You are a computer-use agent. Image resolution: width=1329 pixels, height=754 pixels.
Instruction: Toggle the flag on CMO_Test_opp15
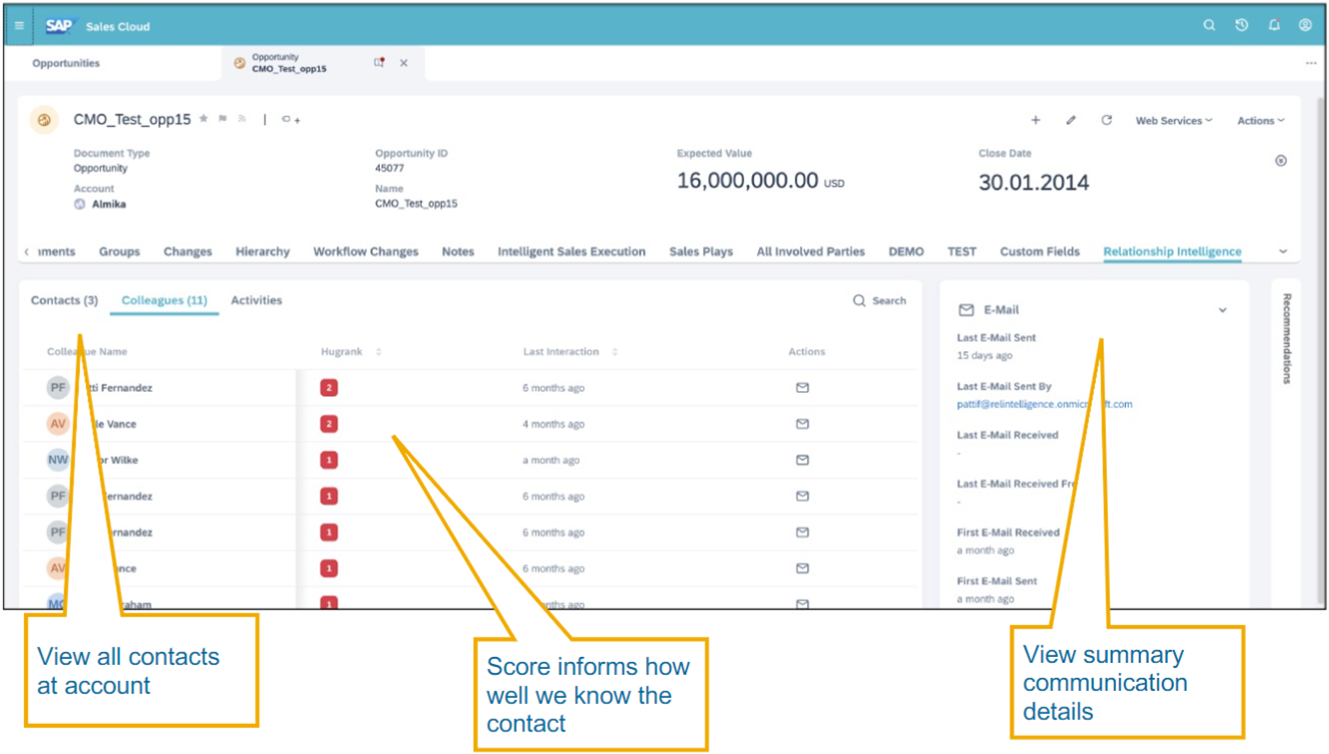(223, 119)
